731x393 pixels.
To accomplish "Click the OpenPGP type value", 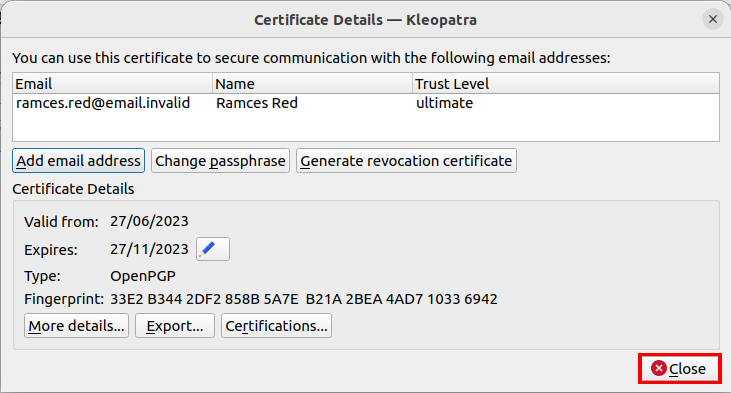I will 143,276.
